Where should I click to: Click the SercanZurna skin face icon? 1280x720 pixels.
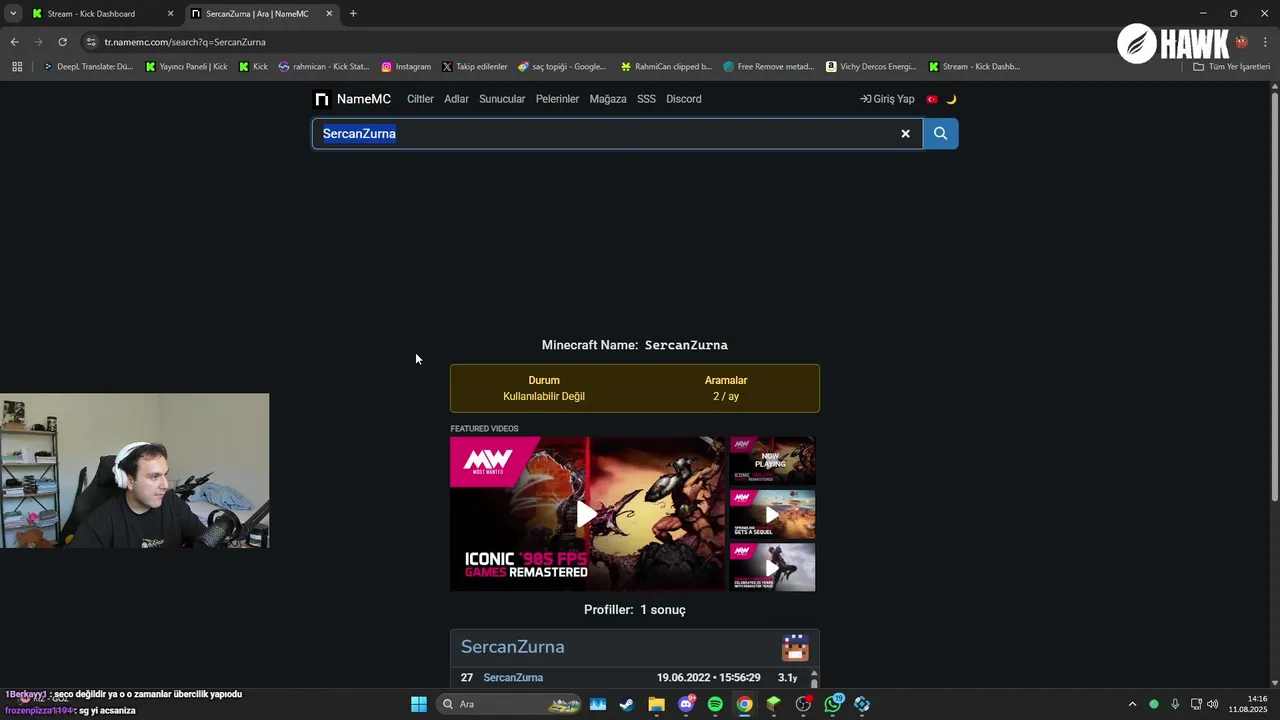pyautogui.click(x=795, y=647)
